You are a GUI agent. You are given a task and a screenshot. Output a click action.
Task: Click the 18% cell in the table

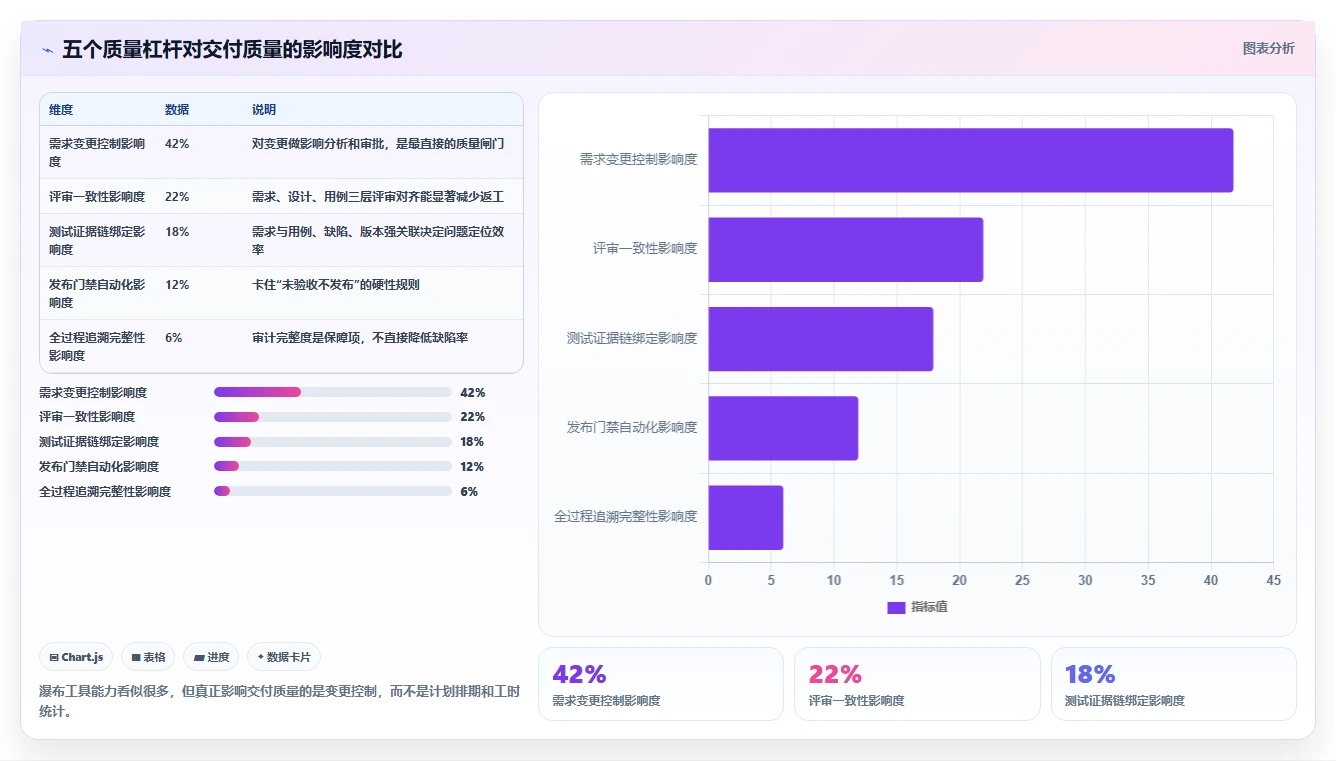(177, 232)
